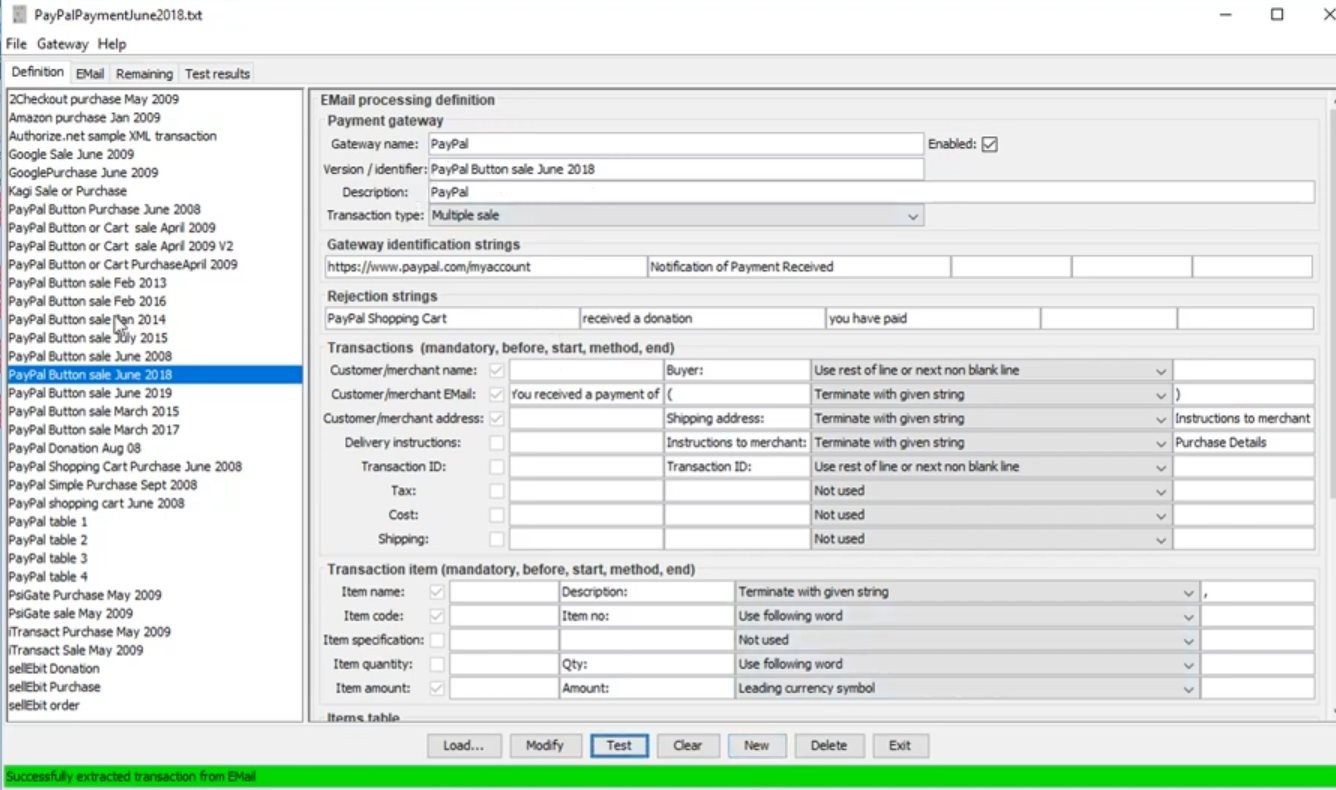Select iTransact Sale May 2009 in list

pyautogui.click(x=154, y=650)
